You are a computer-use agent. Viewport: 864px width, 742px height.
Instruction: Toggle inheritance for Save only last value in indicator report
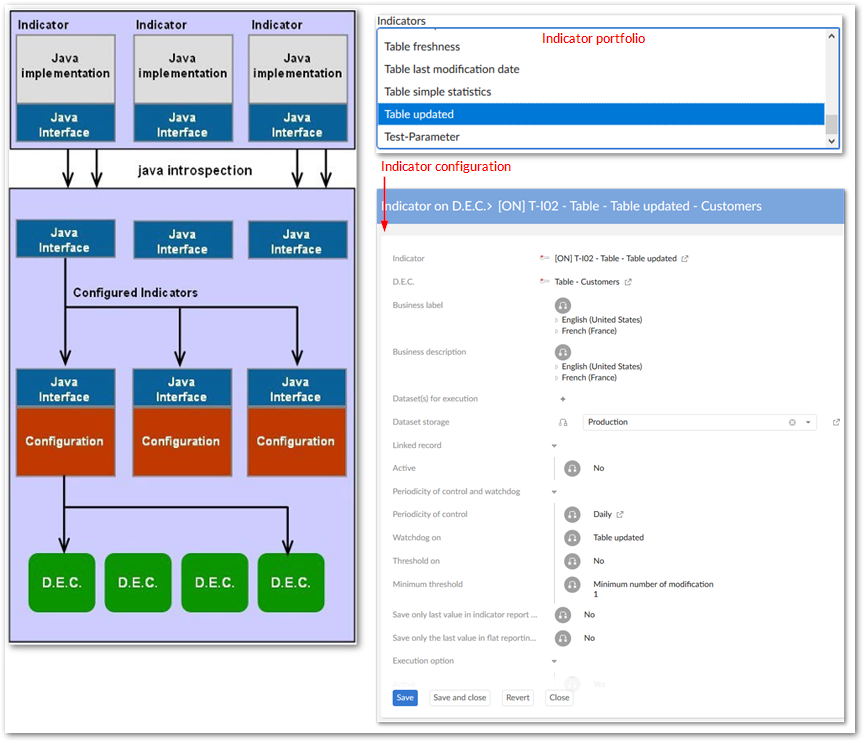[x=563, y=615]
